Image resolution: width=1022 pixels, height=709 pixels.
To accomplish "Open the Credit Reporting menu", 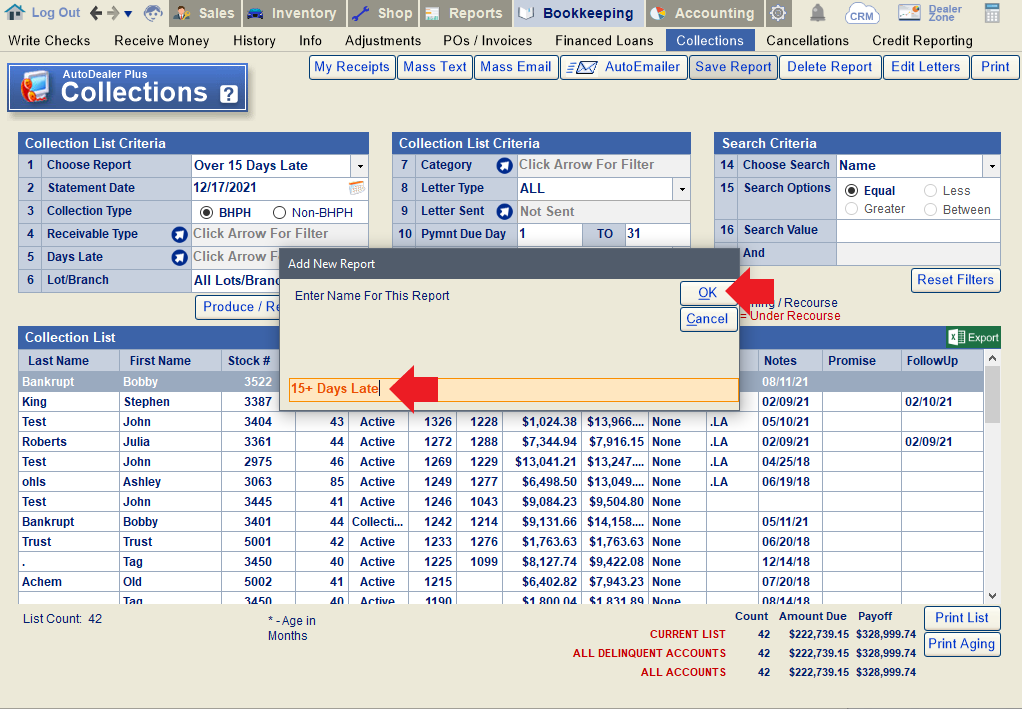I will pos(922,40).
